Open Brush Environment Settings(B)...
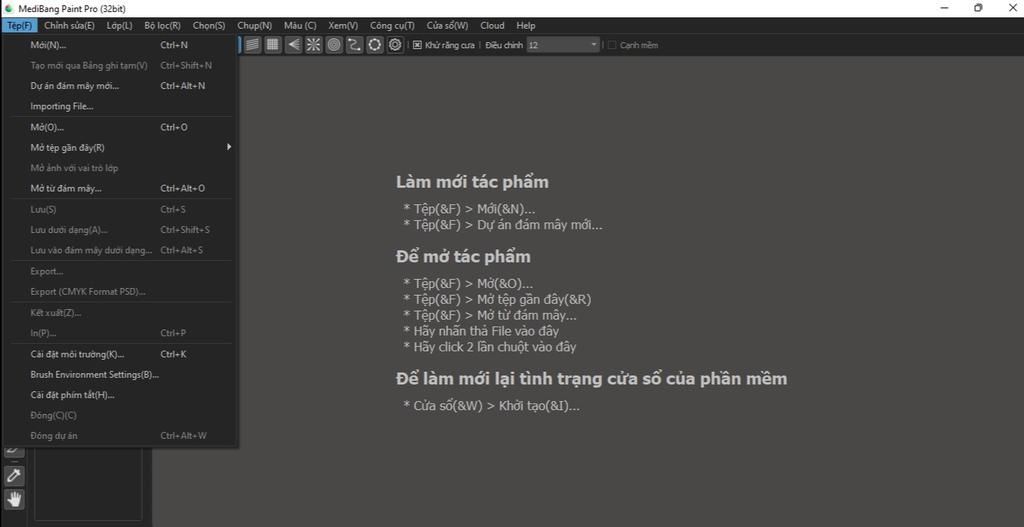1024x527 pixels. [x=121, y=375]
